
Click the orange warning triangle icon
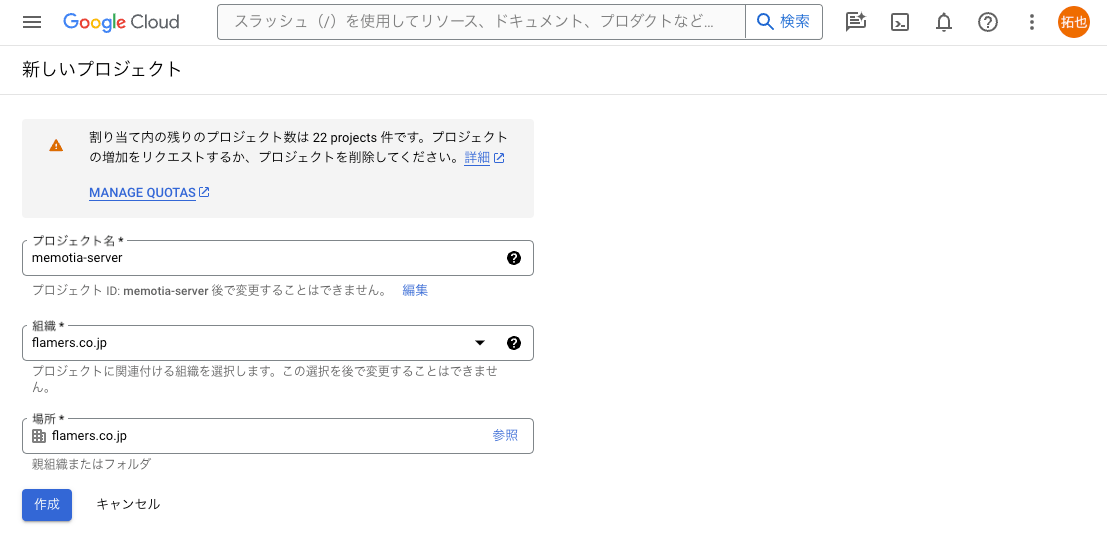click(56, 145)
